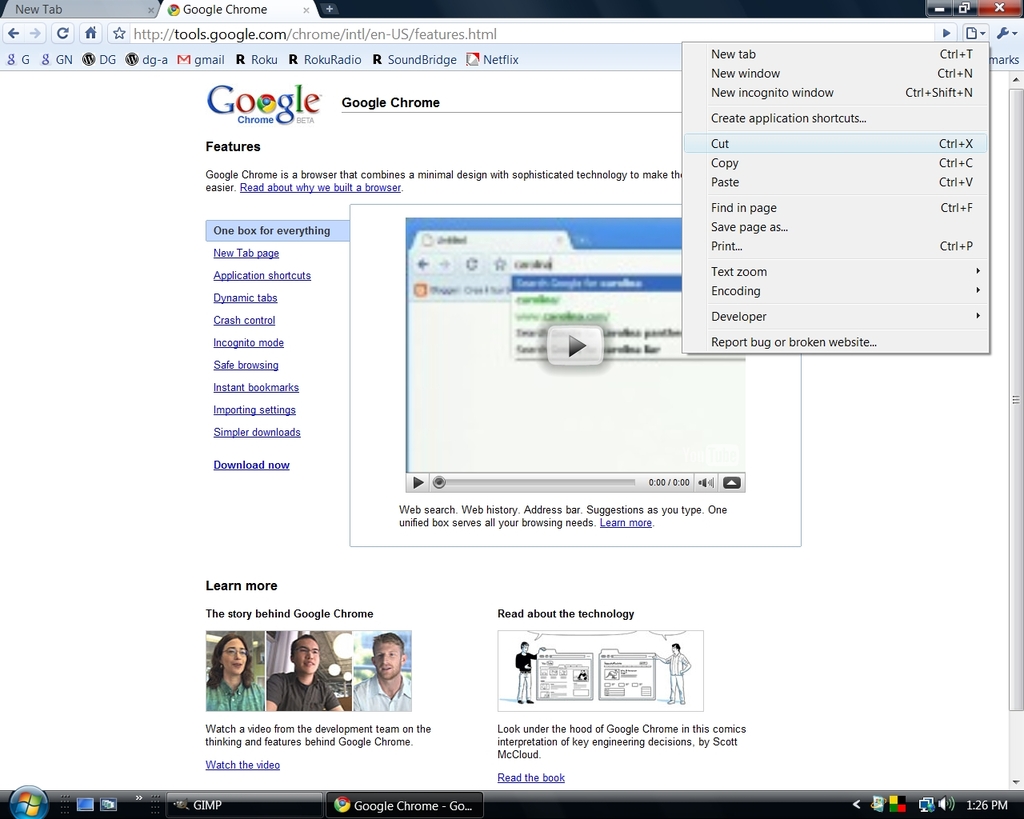Open the wrench customize menu
This screenshot has height=819, width=1024.
coord(1006,33)
